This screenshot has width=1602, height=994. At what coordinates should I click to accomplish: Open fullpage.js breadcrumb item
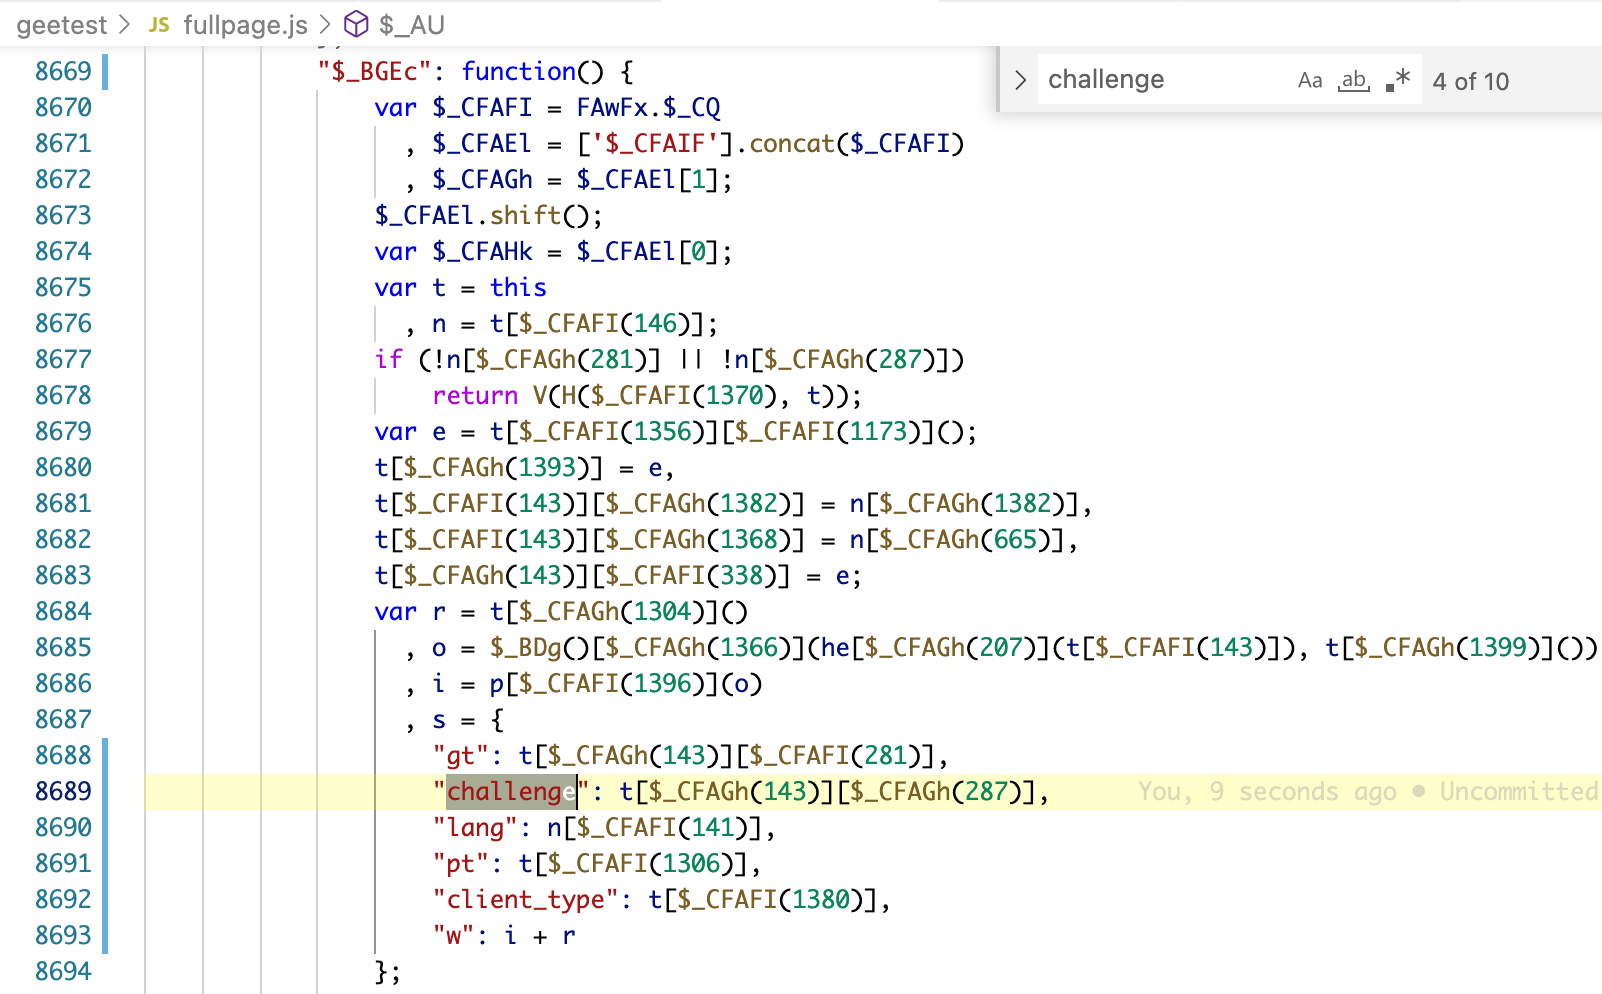[245, 25]
